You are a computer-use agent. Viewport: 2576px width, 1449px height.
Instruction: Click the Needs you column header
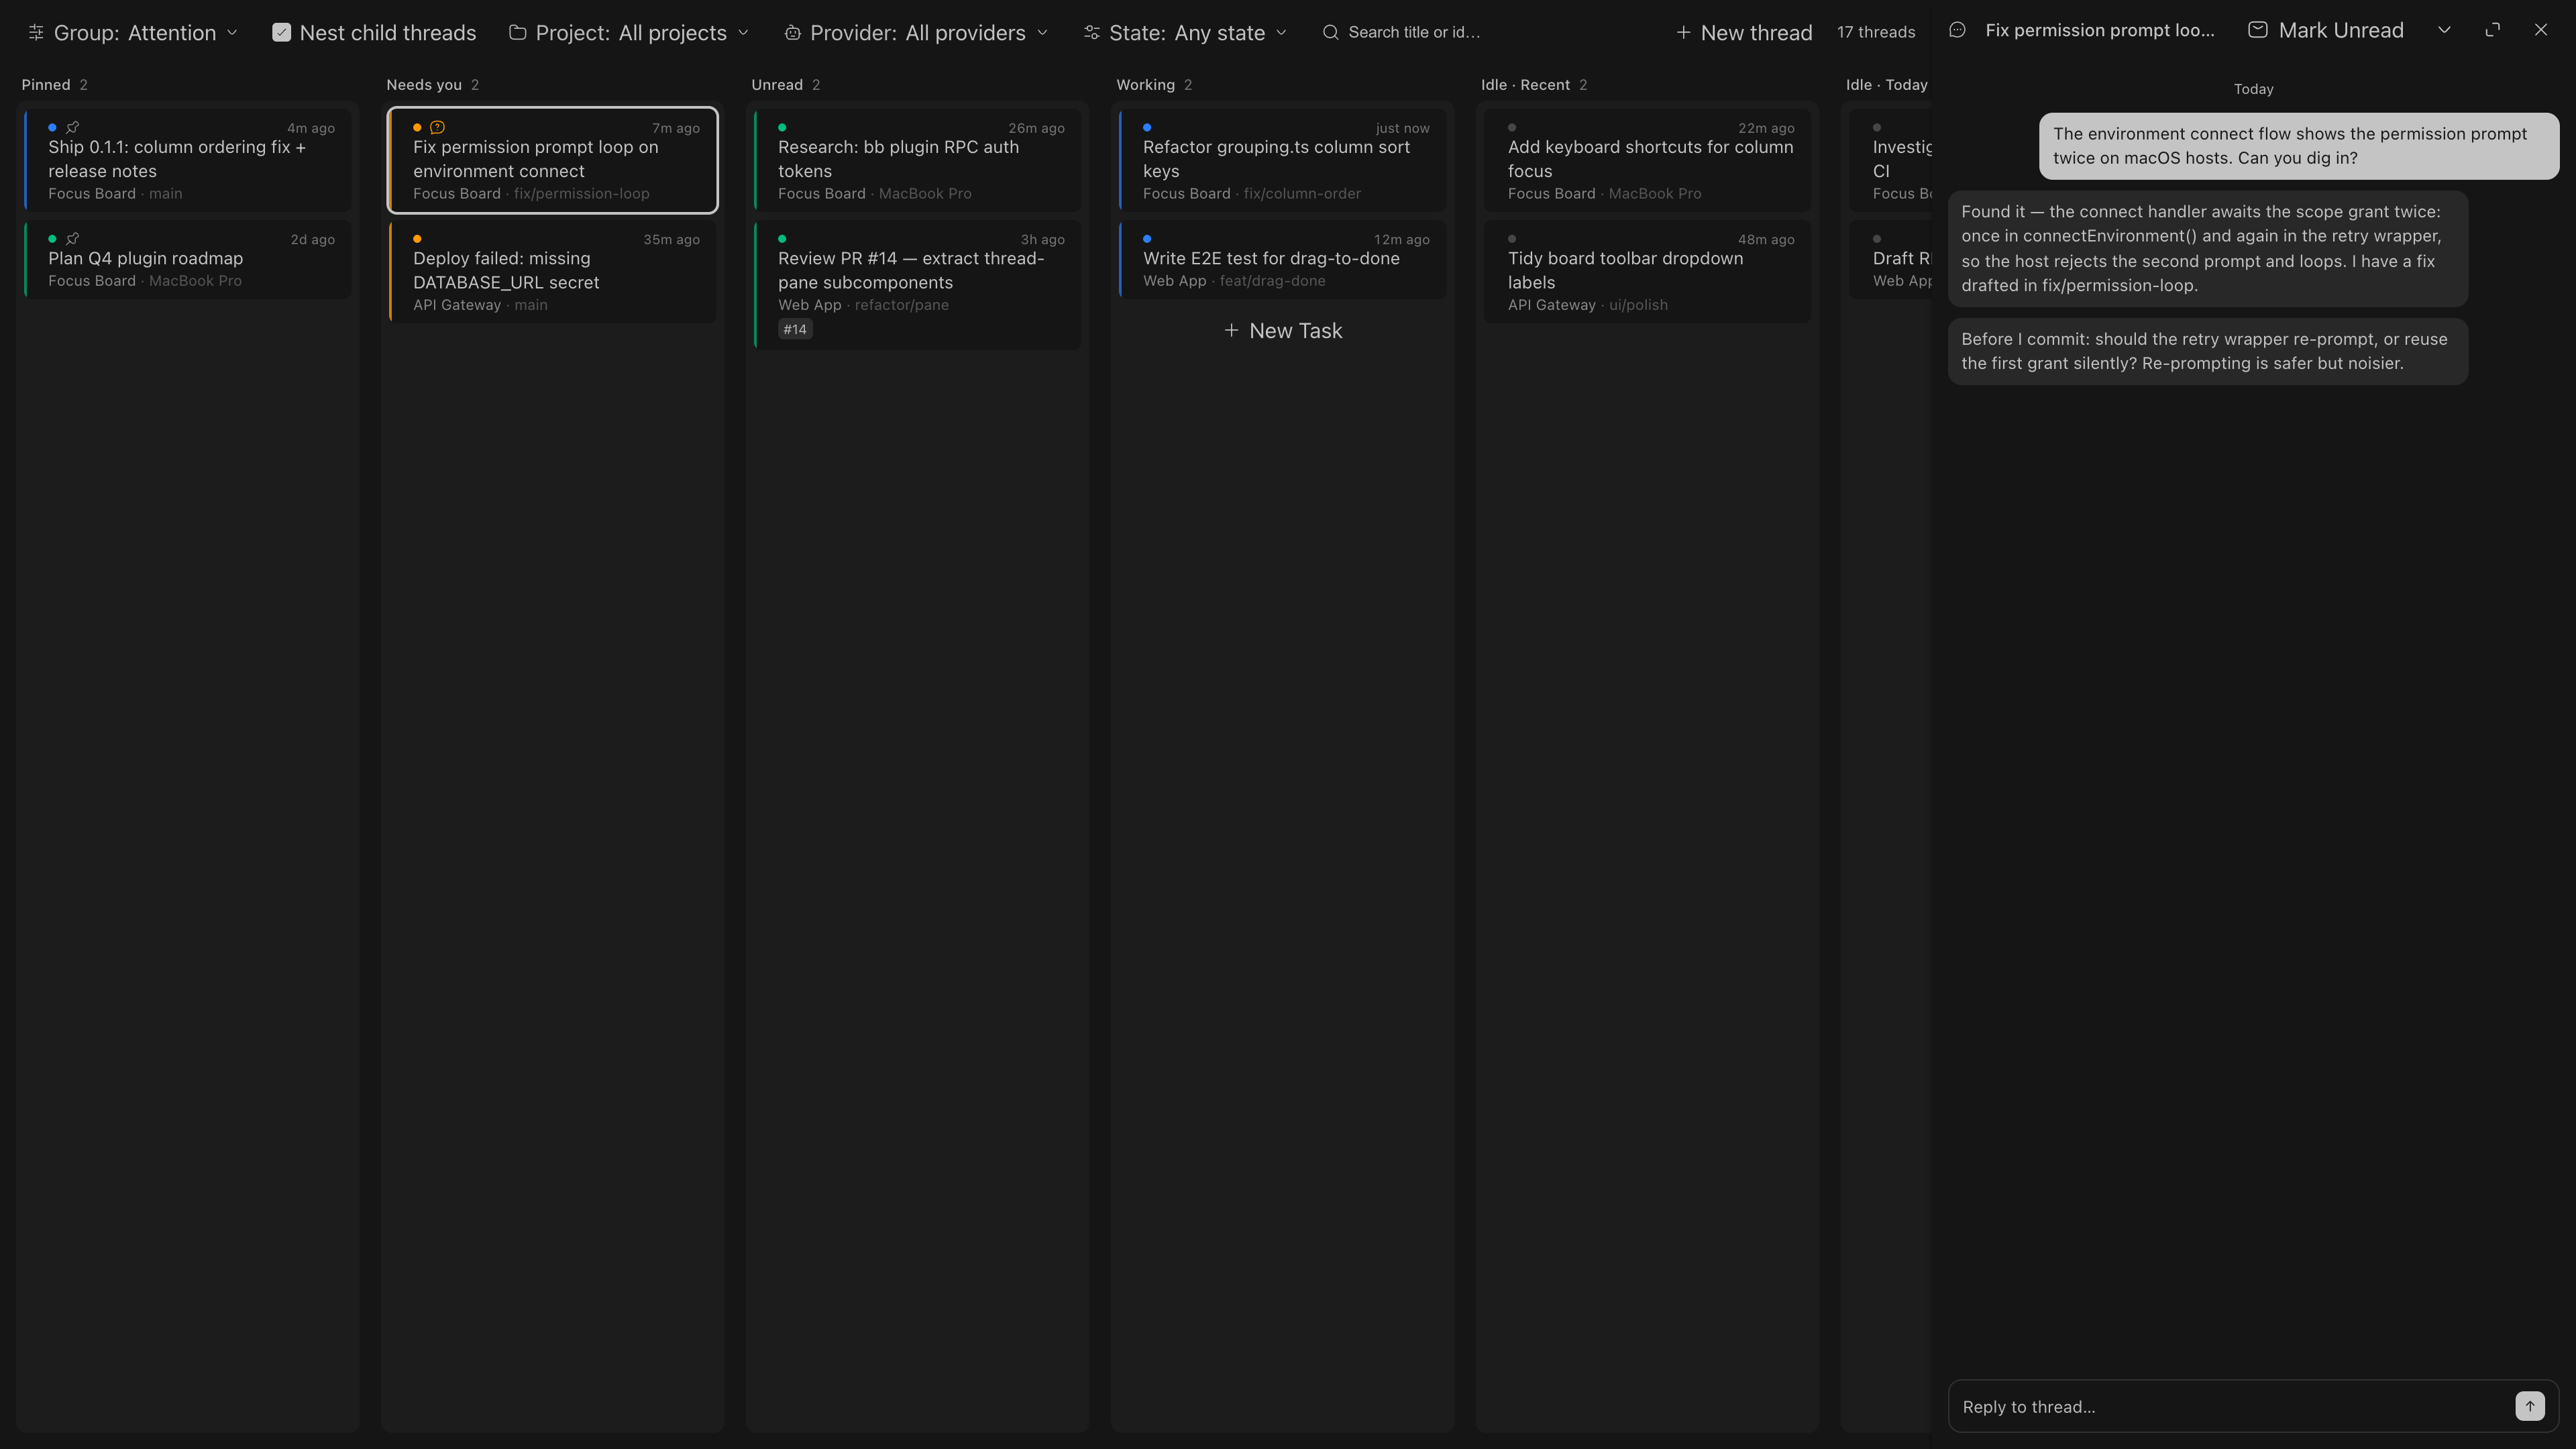tap(424, 85)
